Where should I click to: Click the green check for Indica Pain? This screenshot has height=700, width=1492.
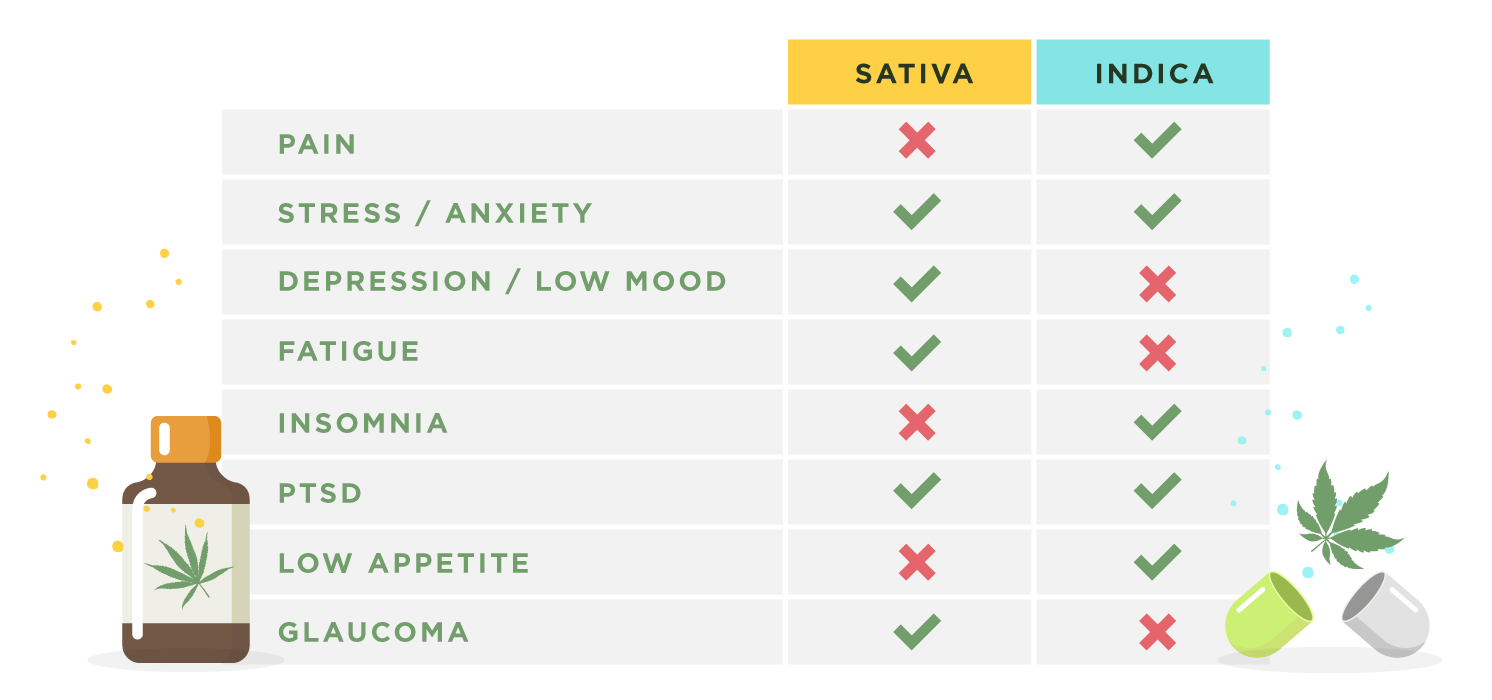click(1157, 141)
